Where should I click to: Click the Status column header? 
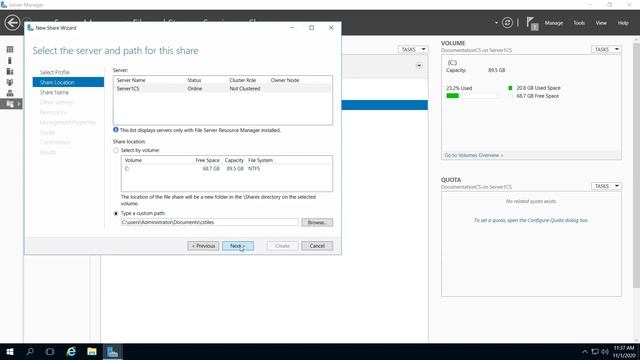194,80
